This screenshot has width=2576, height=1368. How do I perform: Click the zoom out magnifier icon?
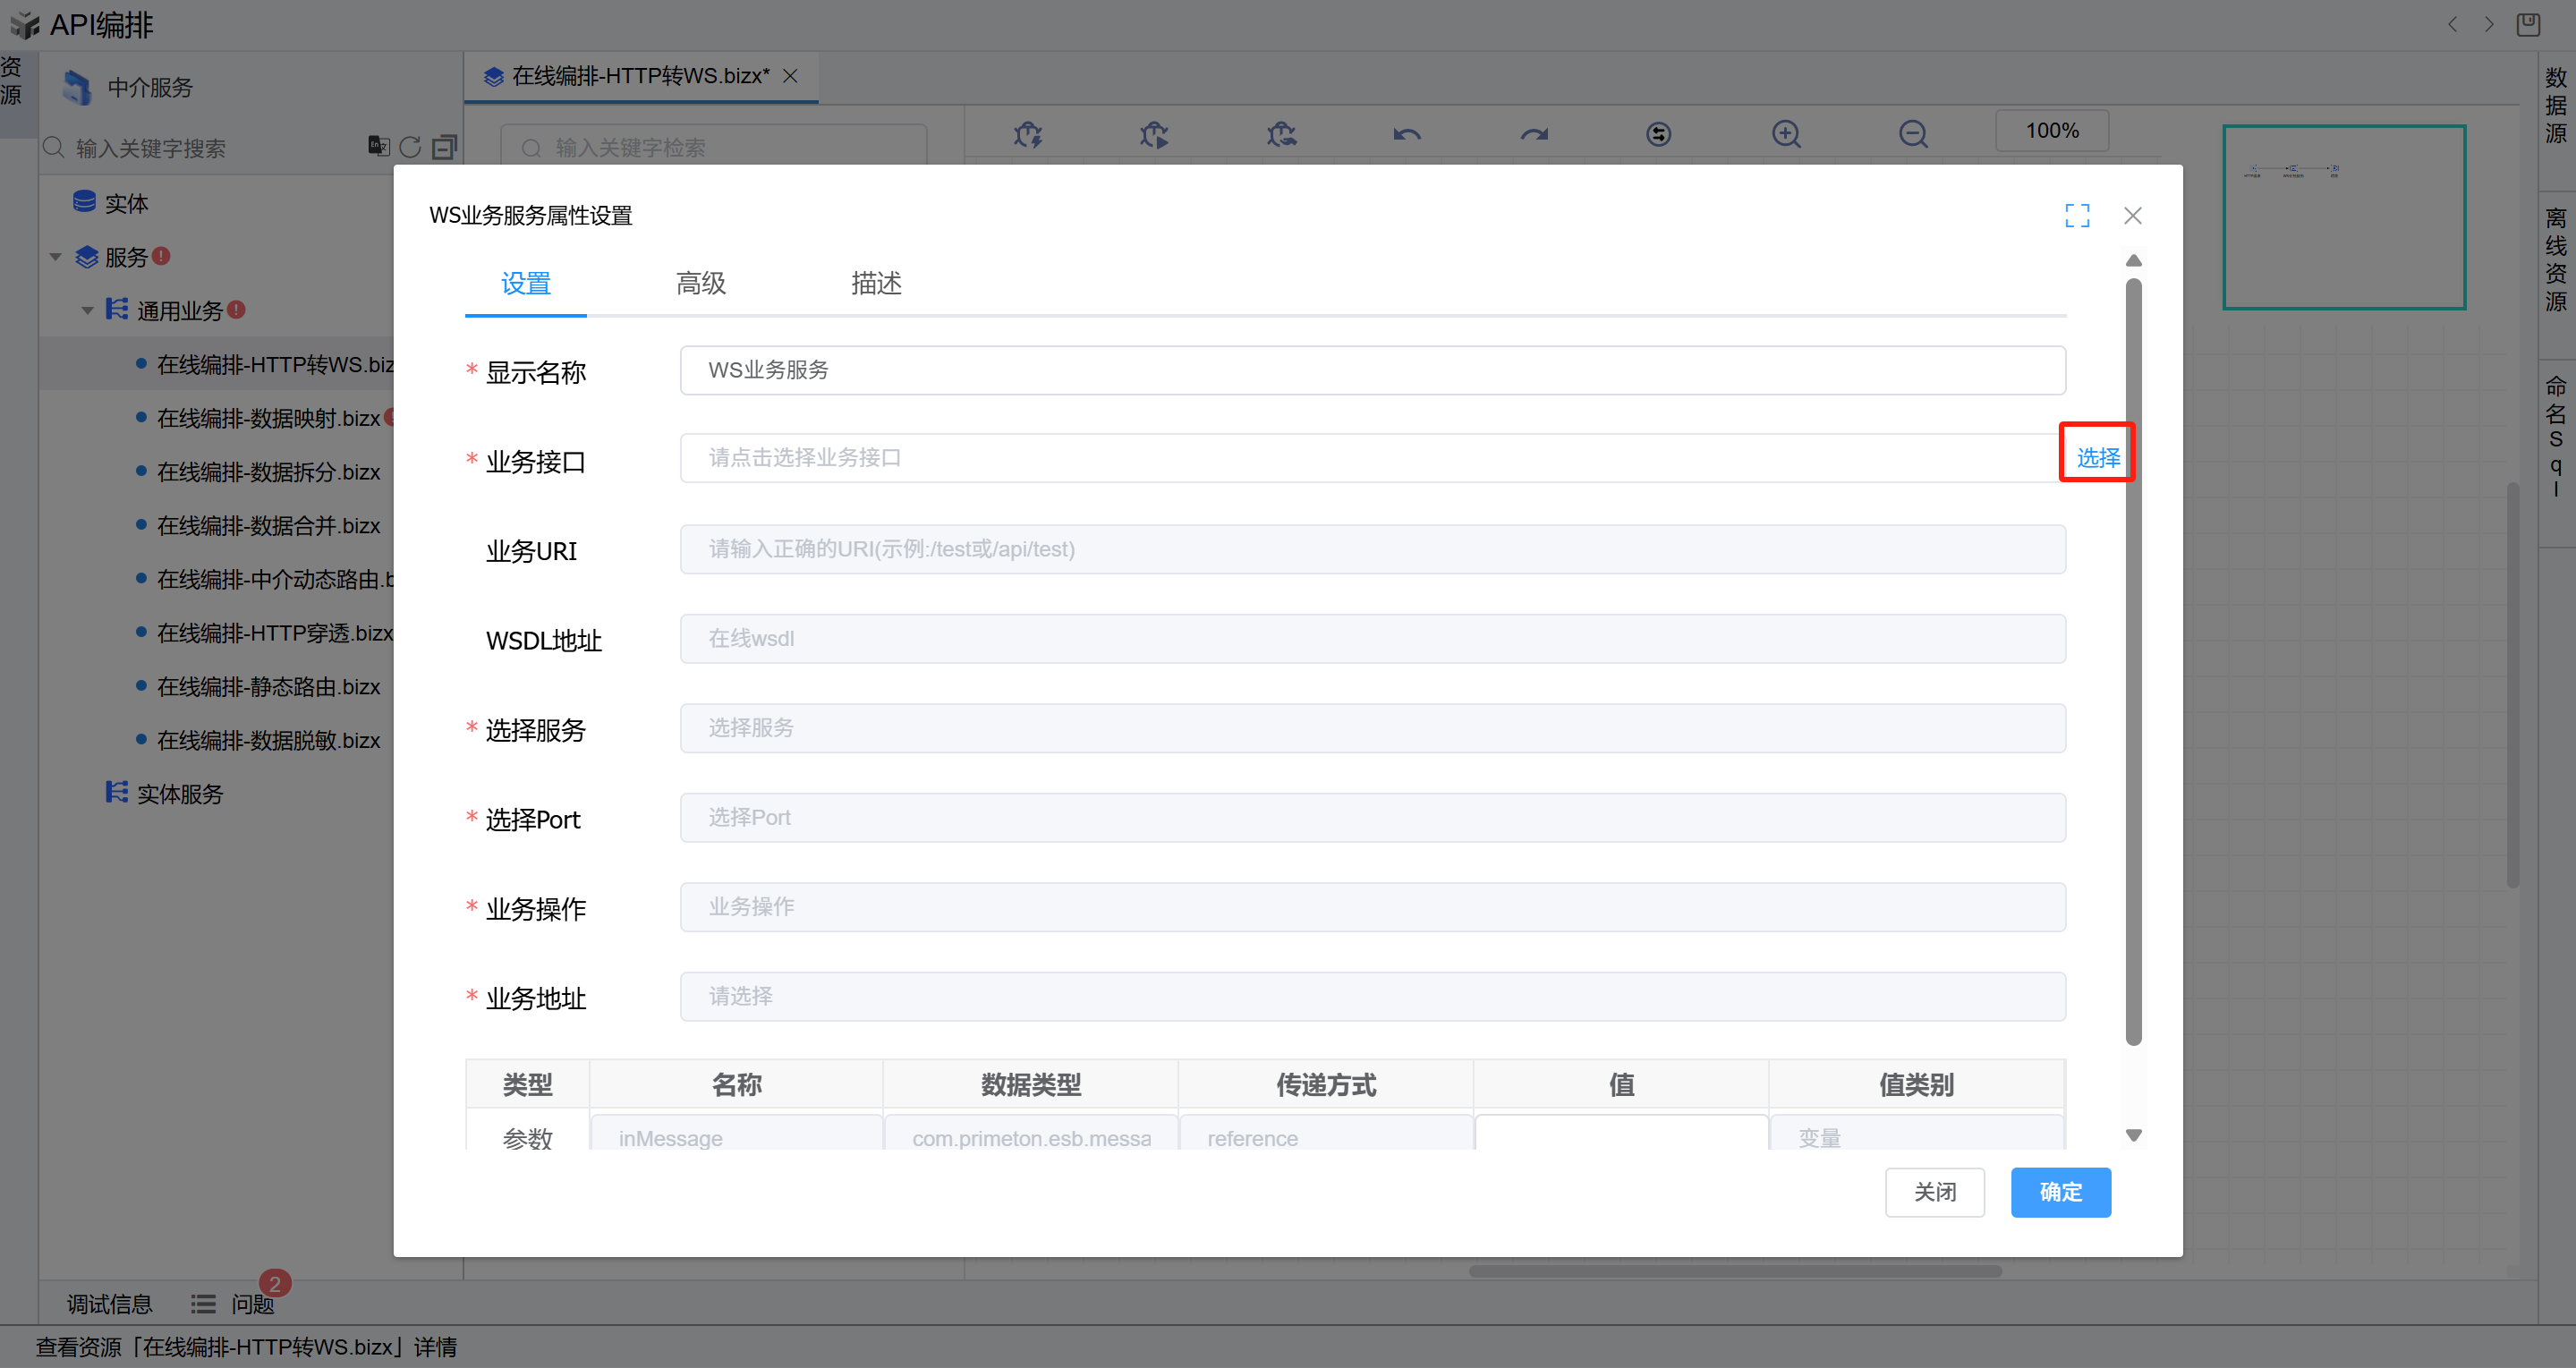1913,133
